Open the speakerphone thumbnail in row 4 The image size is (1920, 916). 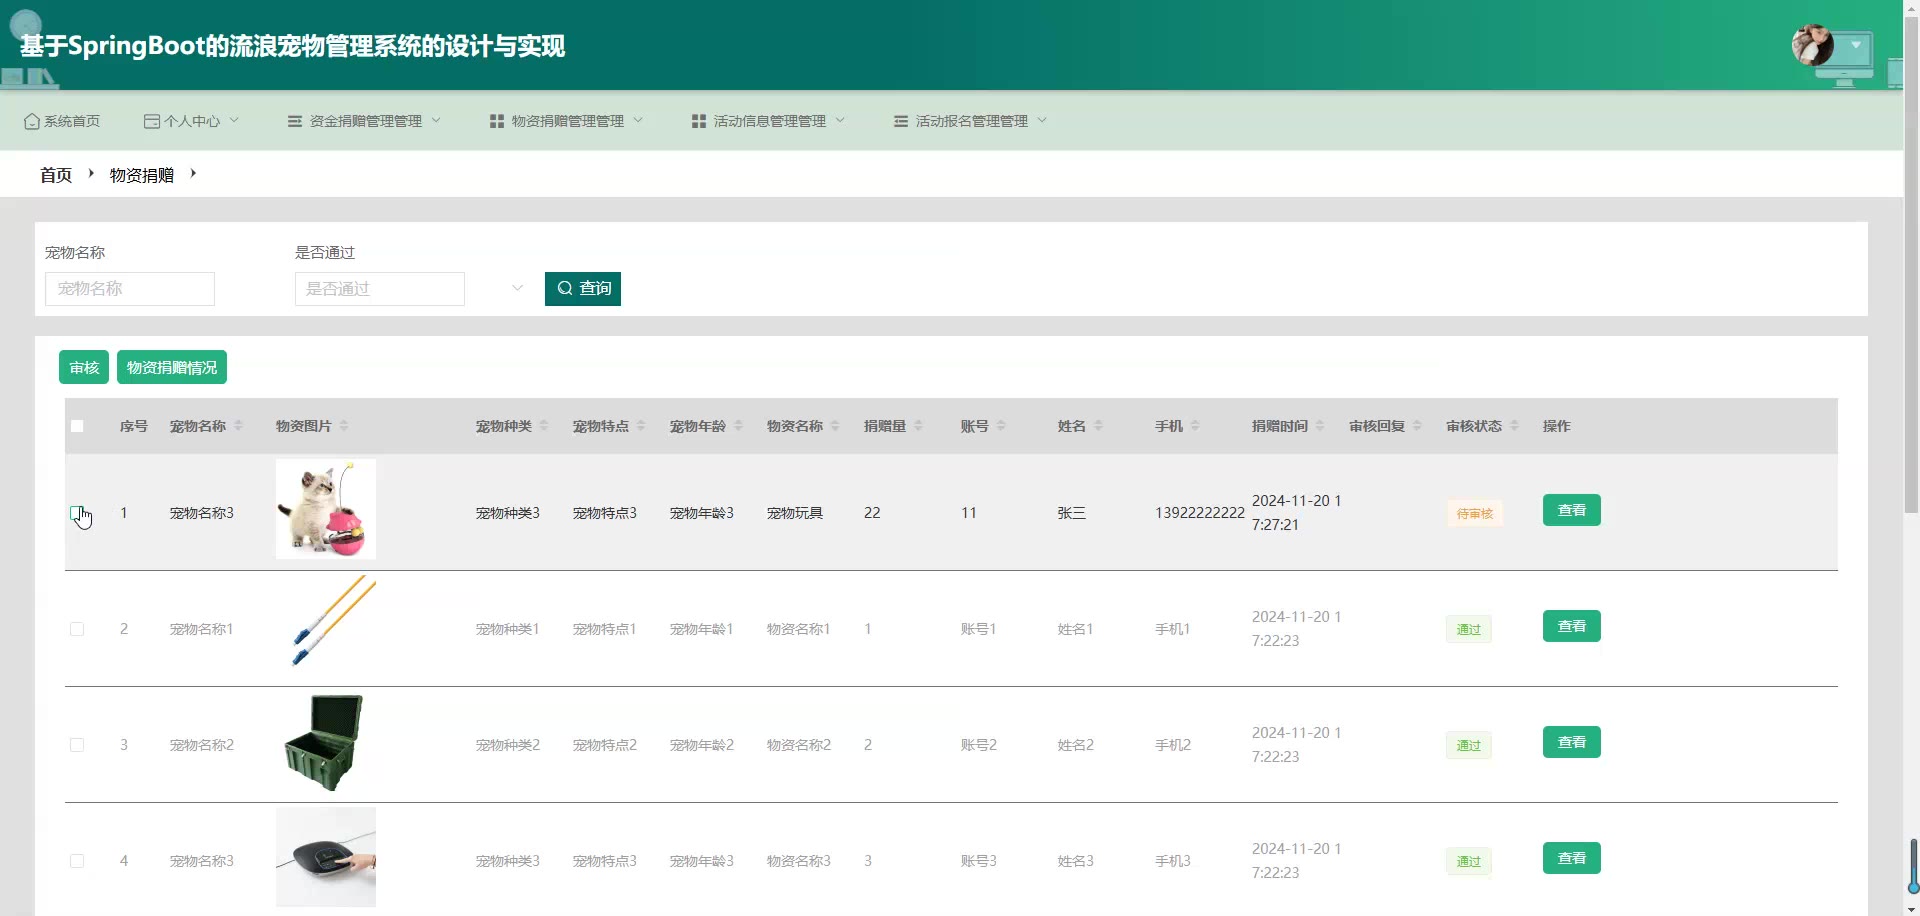tap(326, 857)
